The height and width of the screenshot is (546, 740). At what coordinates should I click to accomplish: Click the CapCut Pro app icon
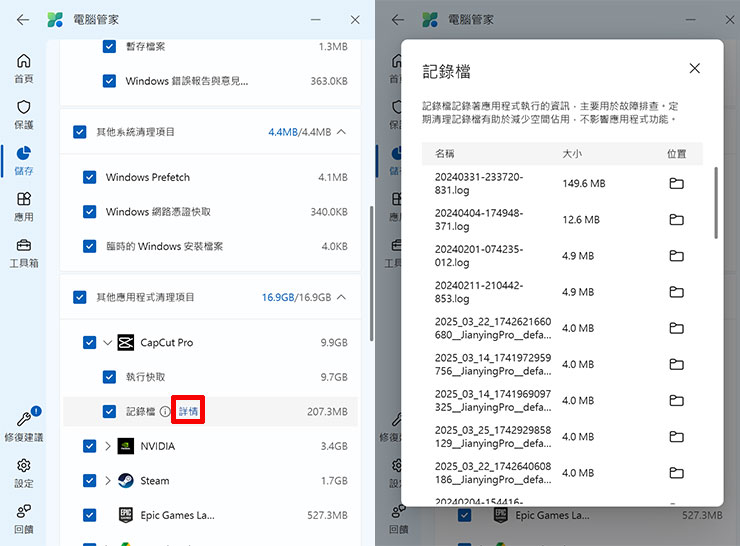click(x=126, y=343)
